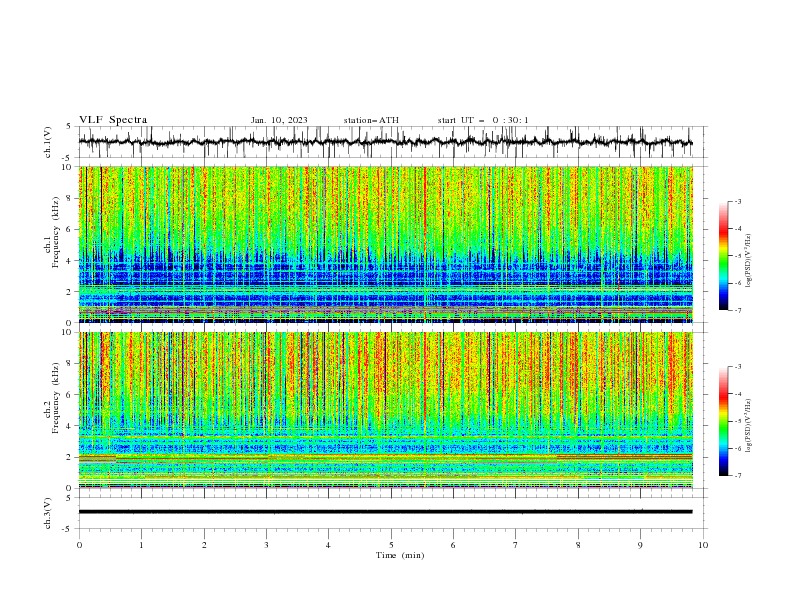This screenshot has height=612, width=792.
Task: Click the "6" frequency tick on ch.1 spectrogram
Action: [69, 229]
